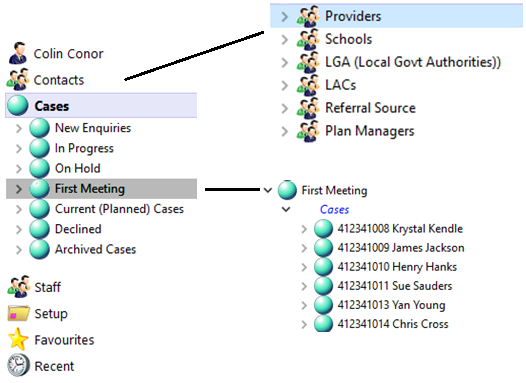Collapse the expanded First Meeting node

[x=267, y=190]
